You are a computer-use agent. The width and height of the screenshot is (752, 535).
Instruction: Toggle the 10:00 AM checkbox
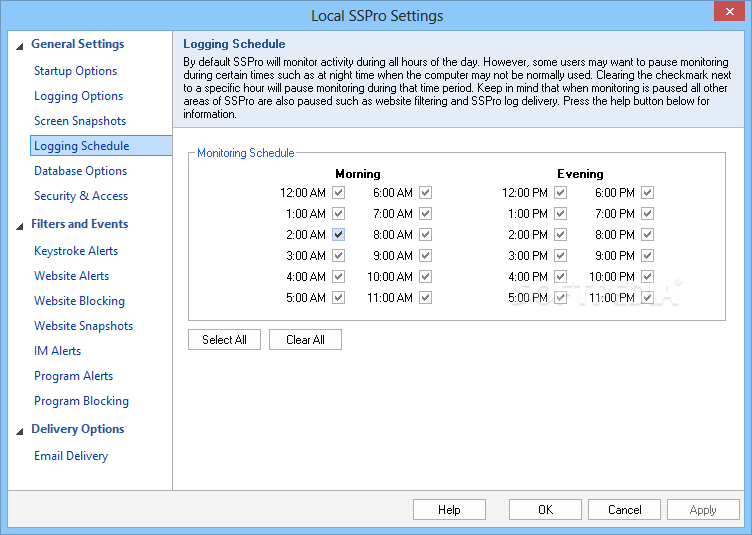(x=425, y=277)
